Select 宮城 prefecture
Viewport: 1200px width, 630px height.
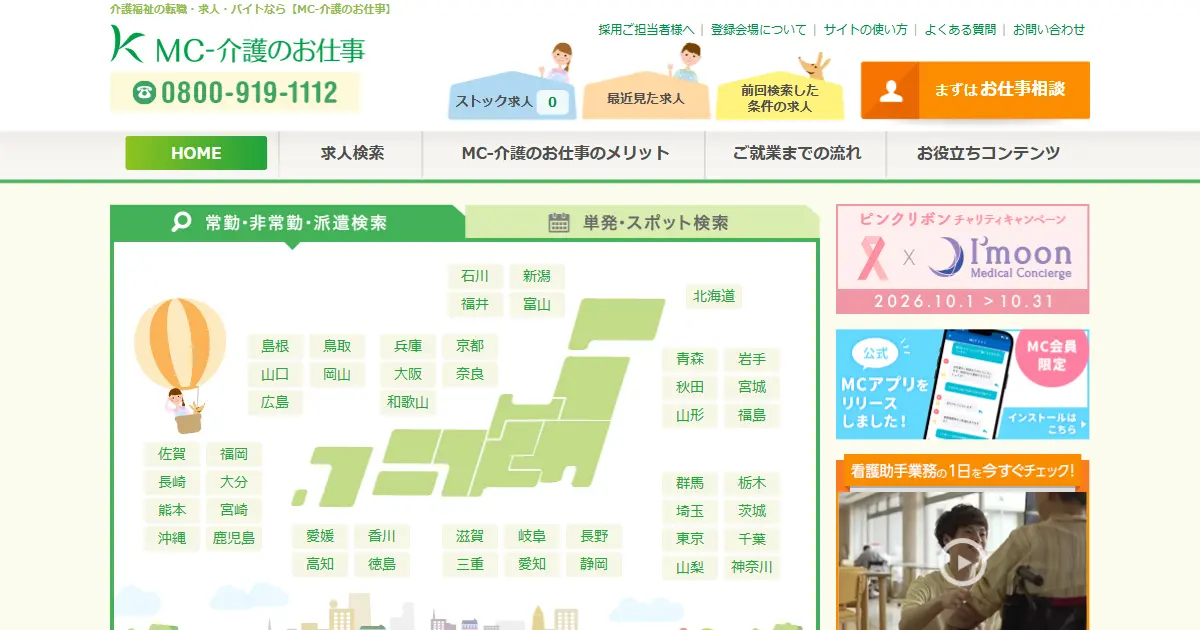[x=752, y=387]
